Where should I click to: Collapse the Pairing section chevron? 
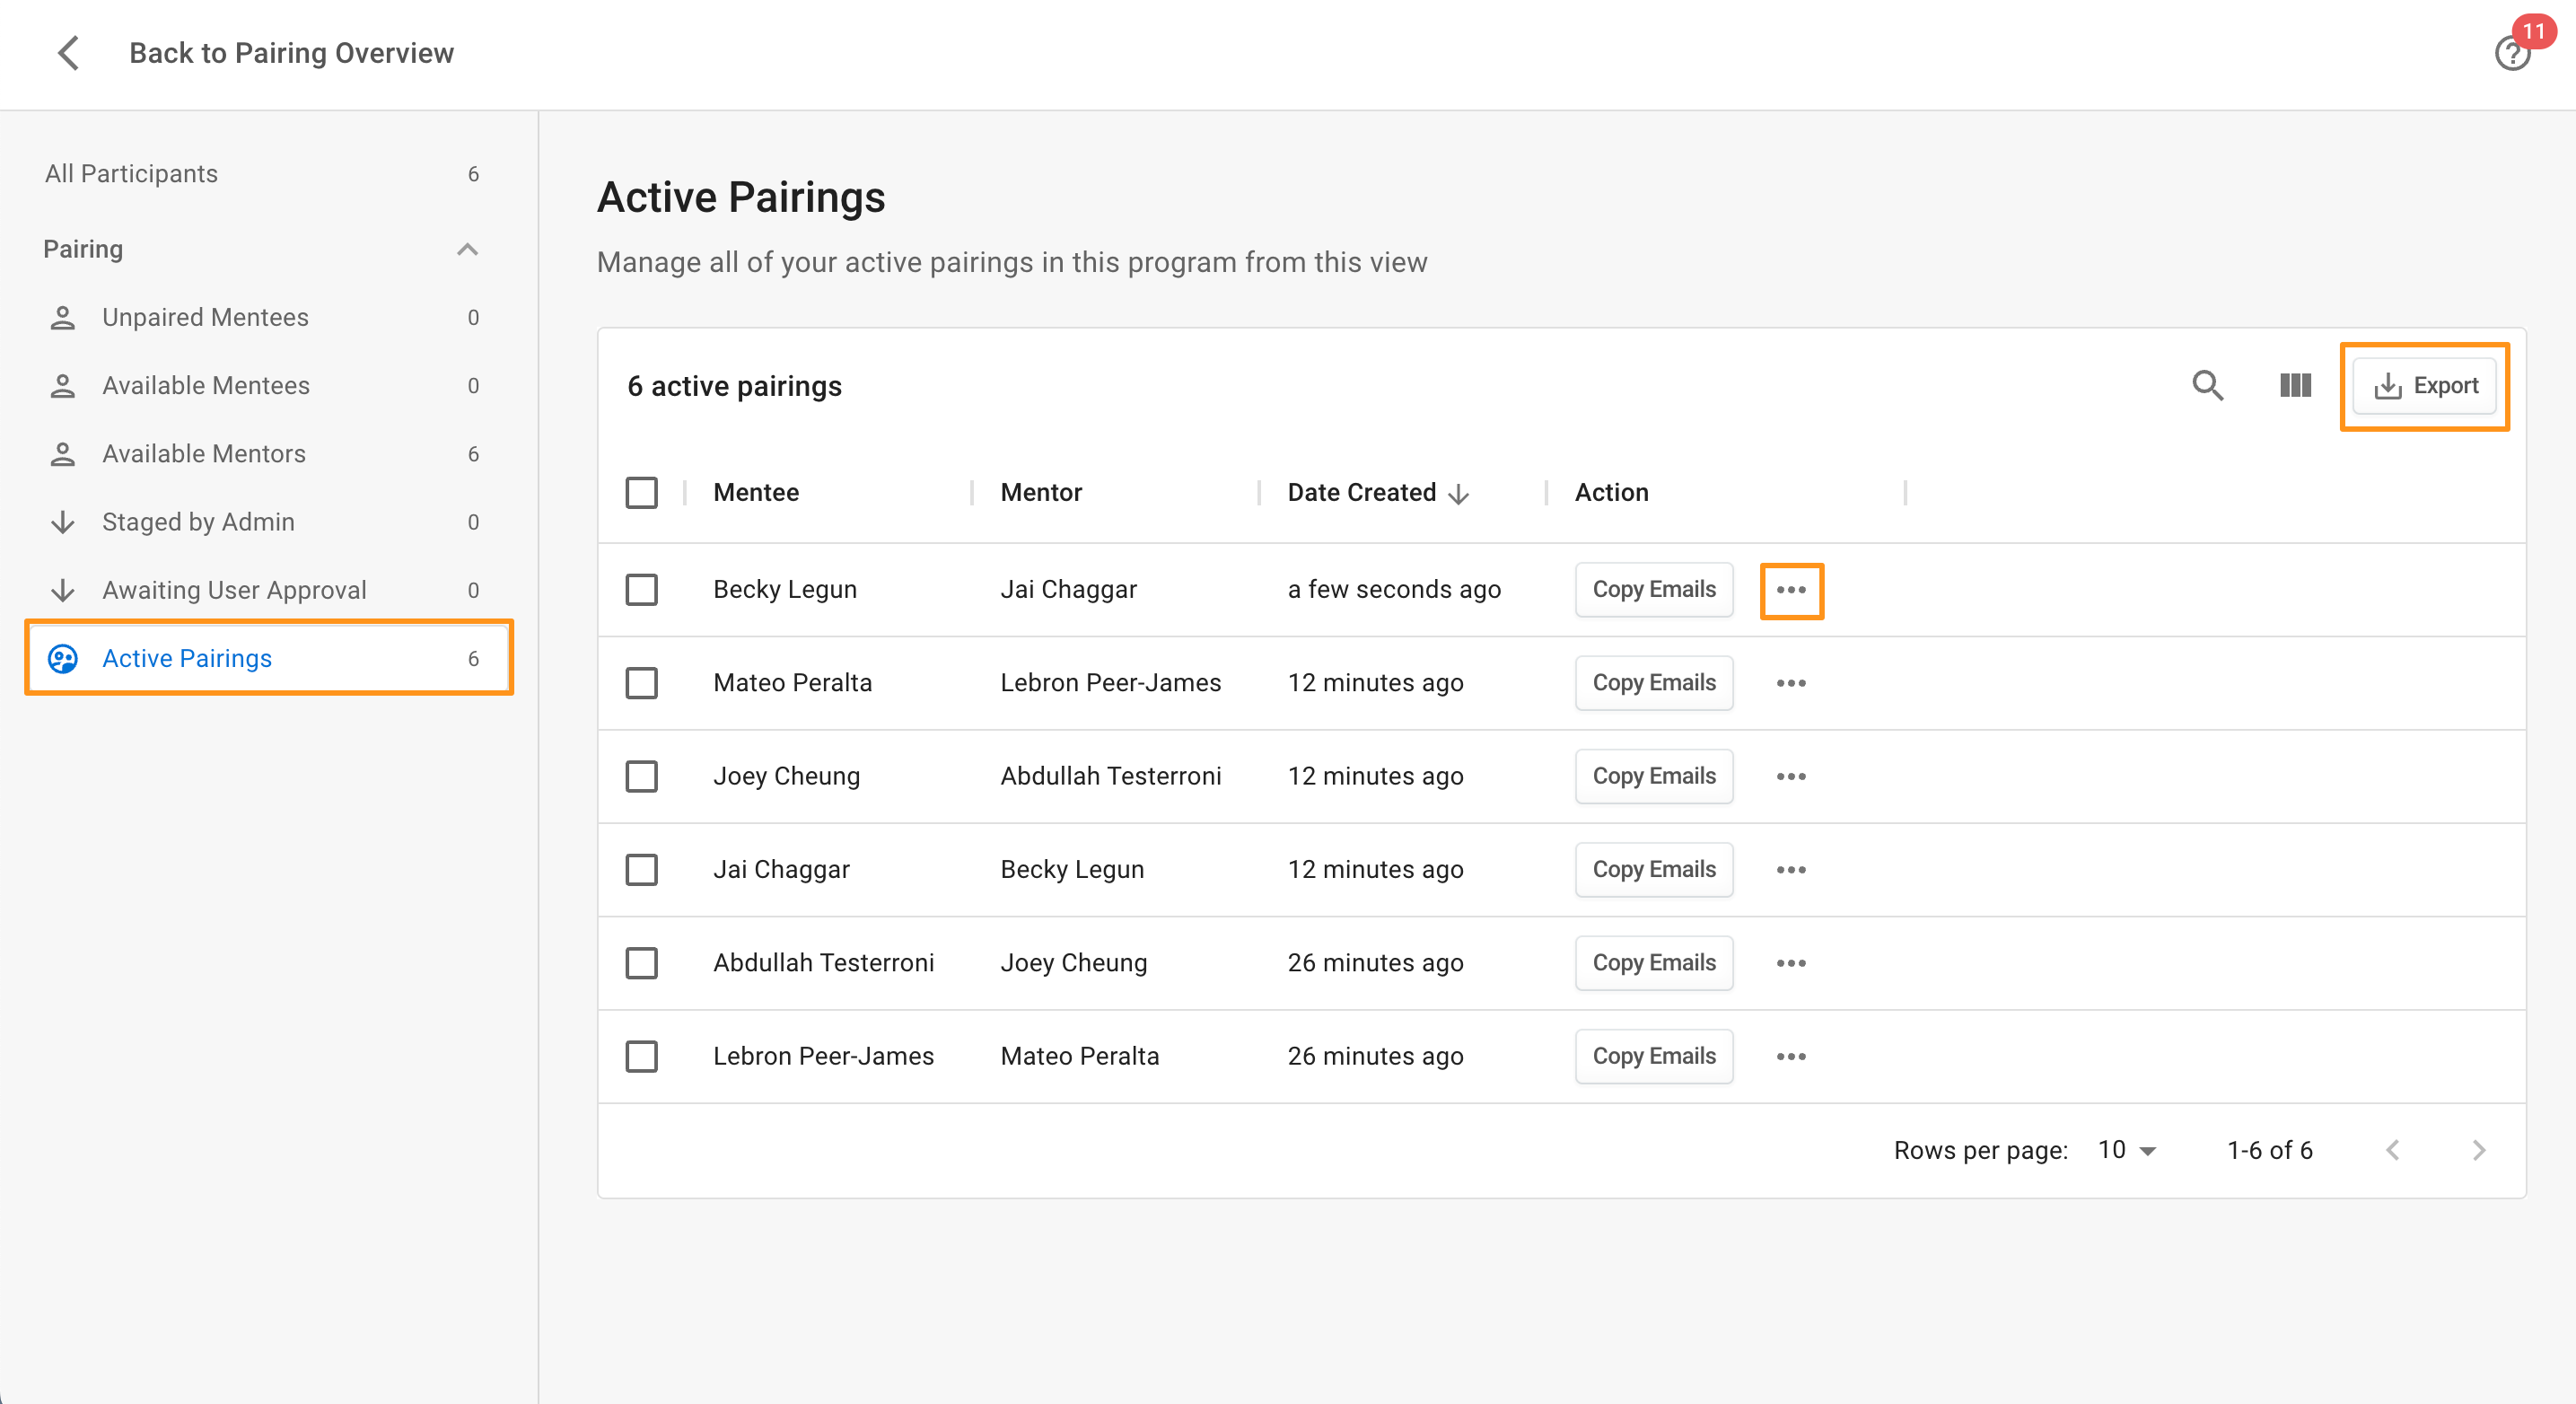point(467,249)
